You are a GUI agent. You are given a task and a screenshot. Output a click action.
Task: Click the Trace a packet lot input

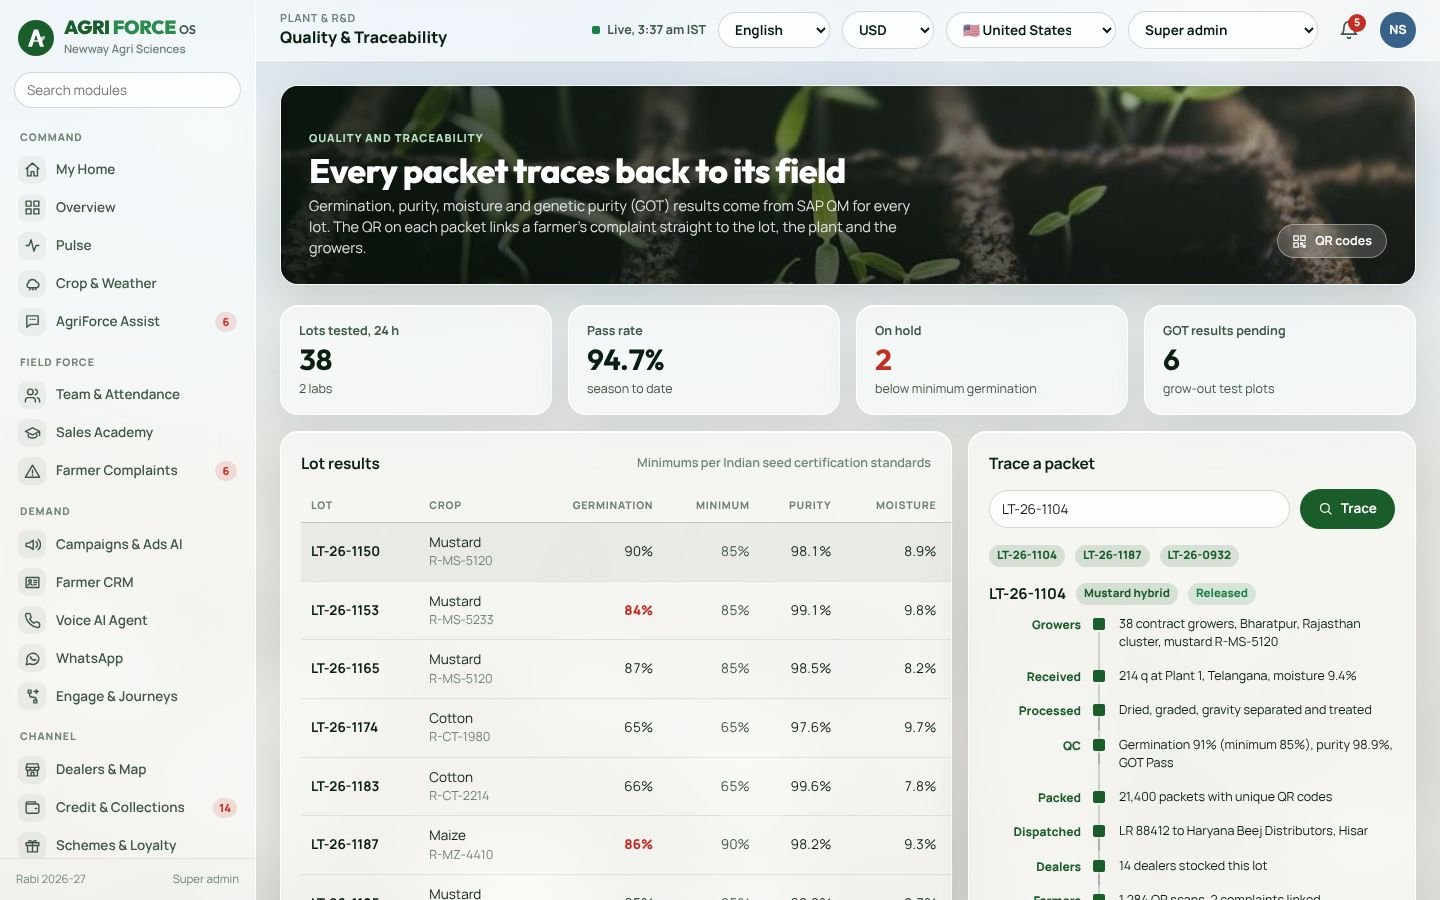pos(1139,509)
